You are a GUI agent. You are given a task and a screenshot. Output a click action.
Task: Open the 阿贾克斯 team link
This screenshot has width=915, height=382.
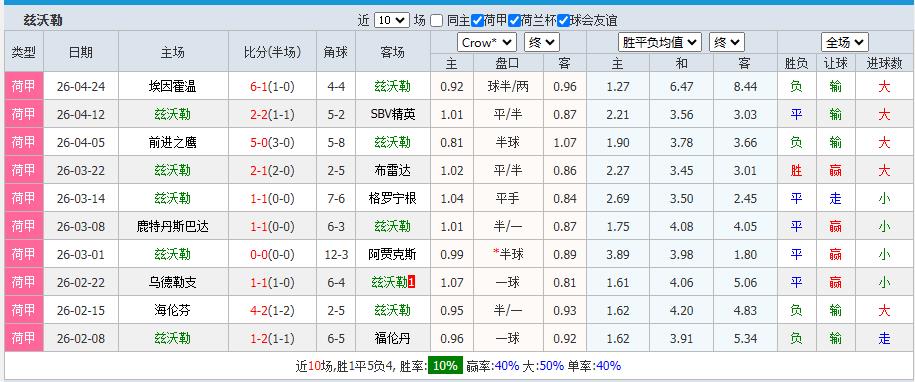393,255
